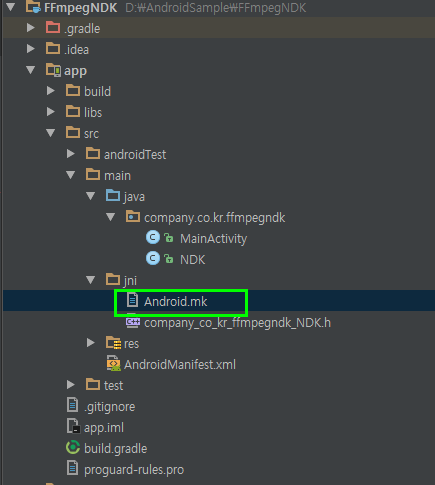The width and height of the screenshot is (435, 485).
Task: Click the main folder icon
Action: [x=93, y=174]
